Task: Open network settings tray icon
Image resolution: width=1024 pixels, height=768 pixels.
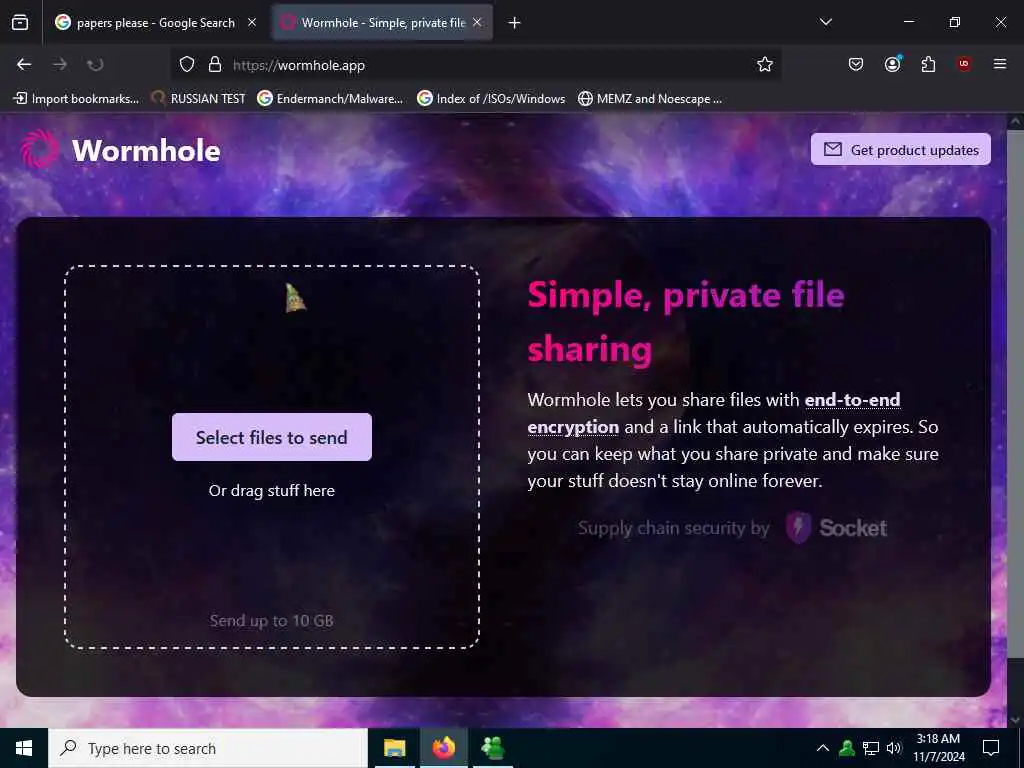Action: [x=871, y=748]
